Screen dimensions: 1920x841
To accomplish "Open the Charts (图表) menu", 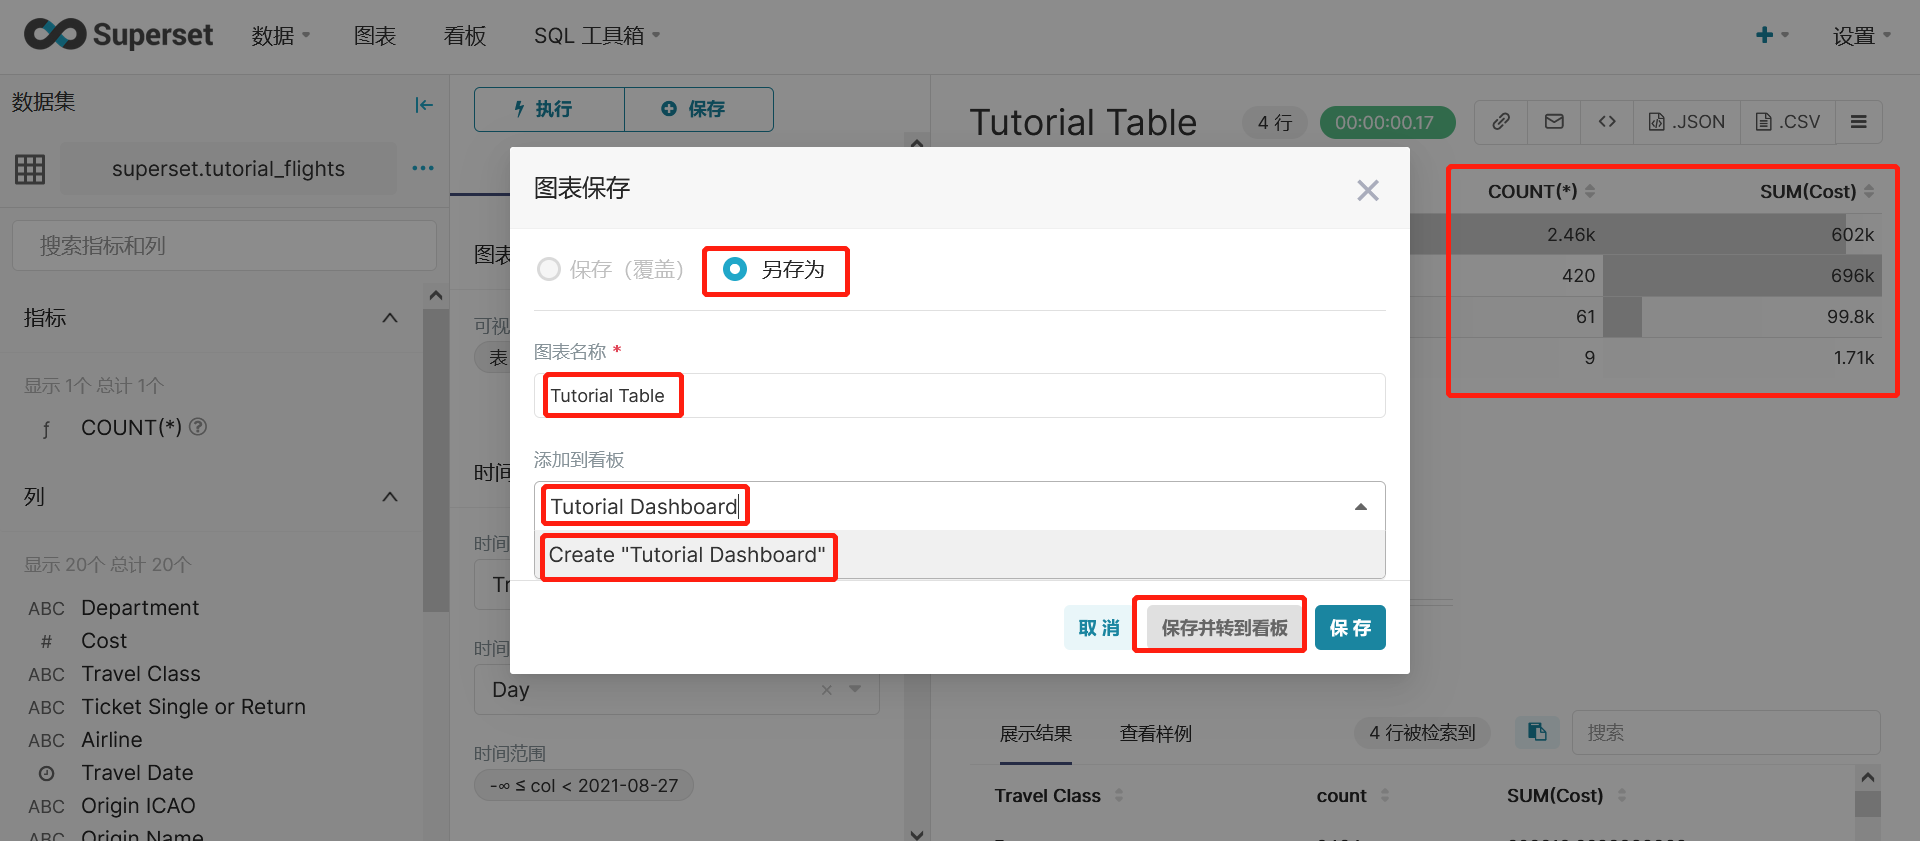I will coord(375,36).
